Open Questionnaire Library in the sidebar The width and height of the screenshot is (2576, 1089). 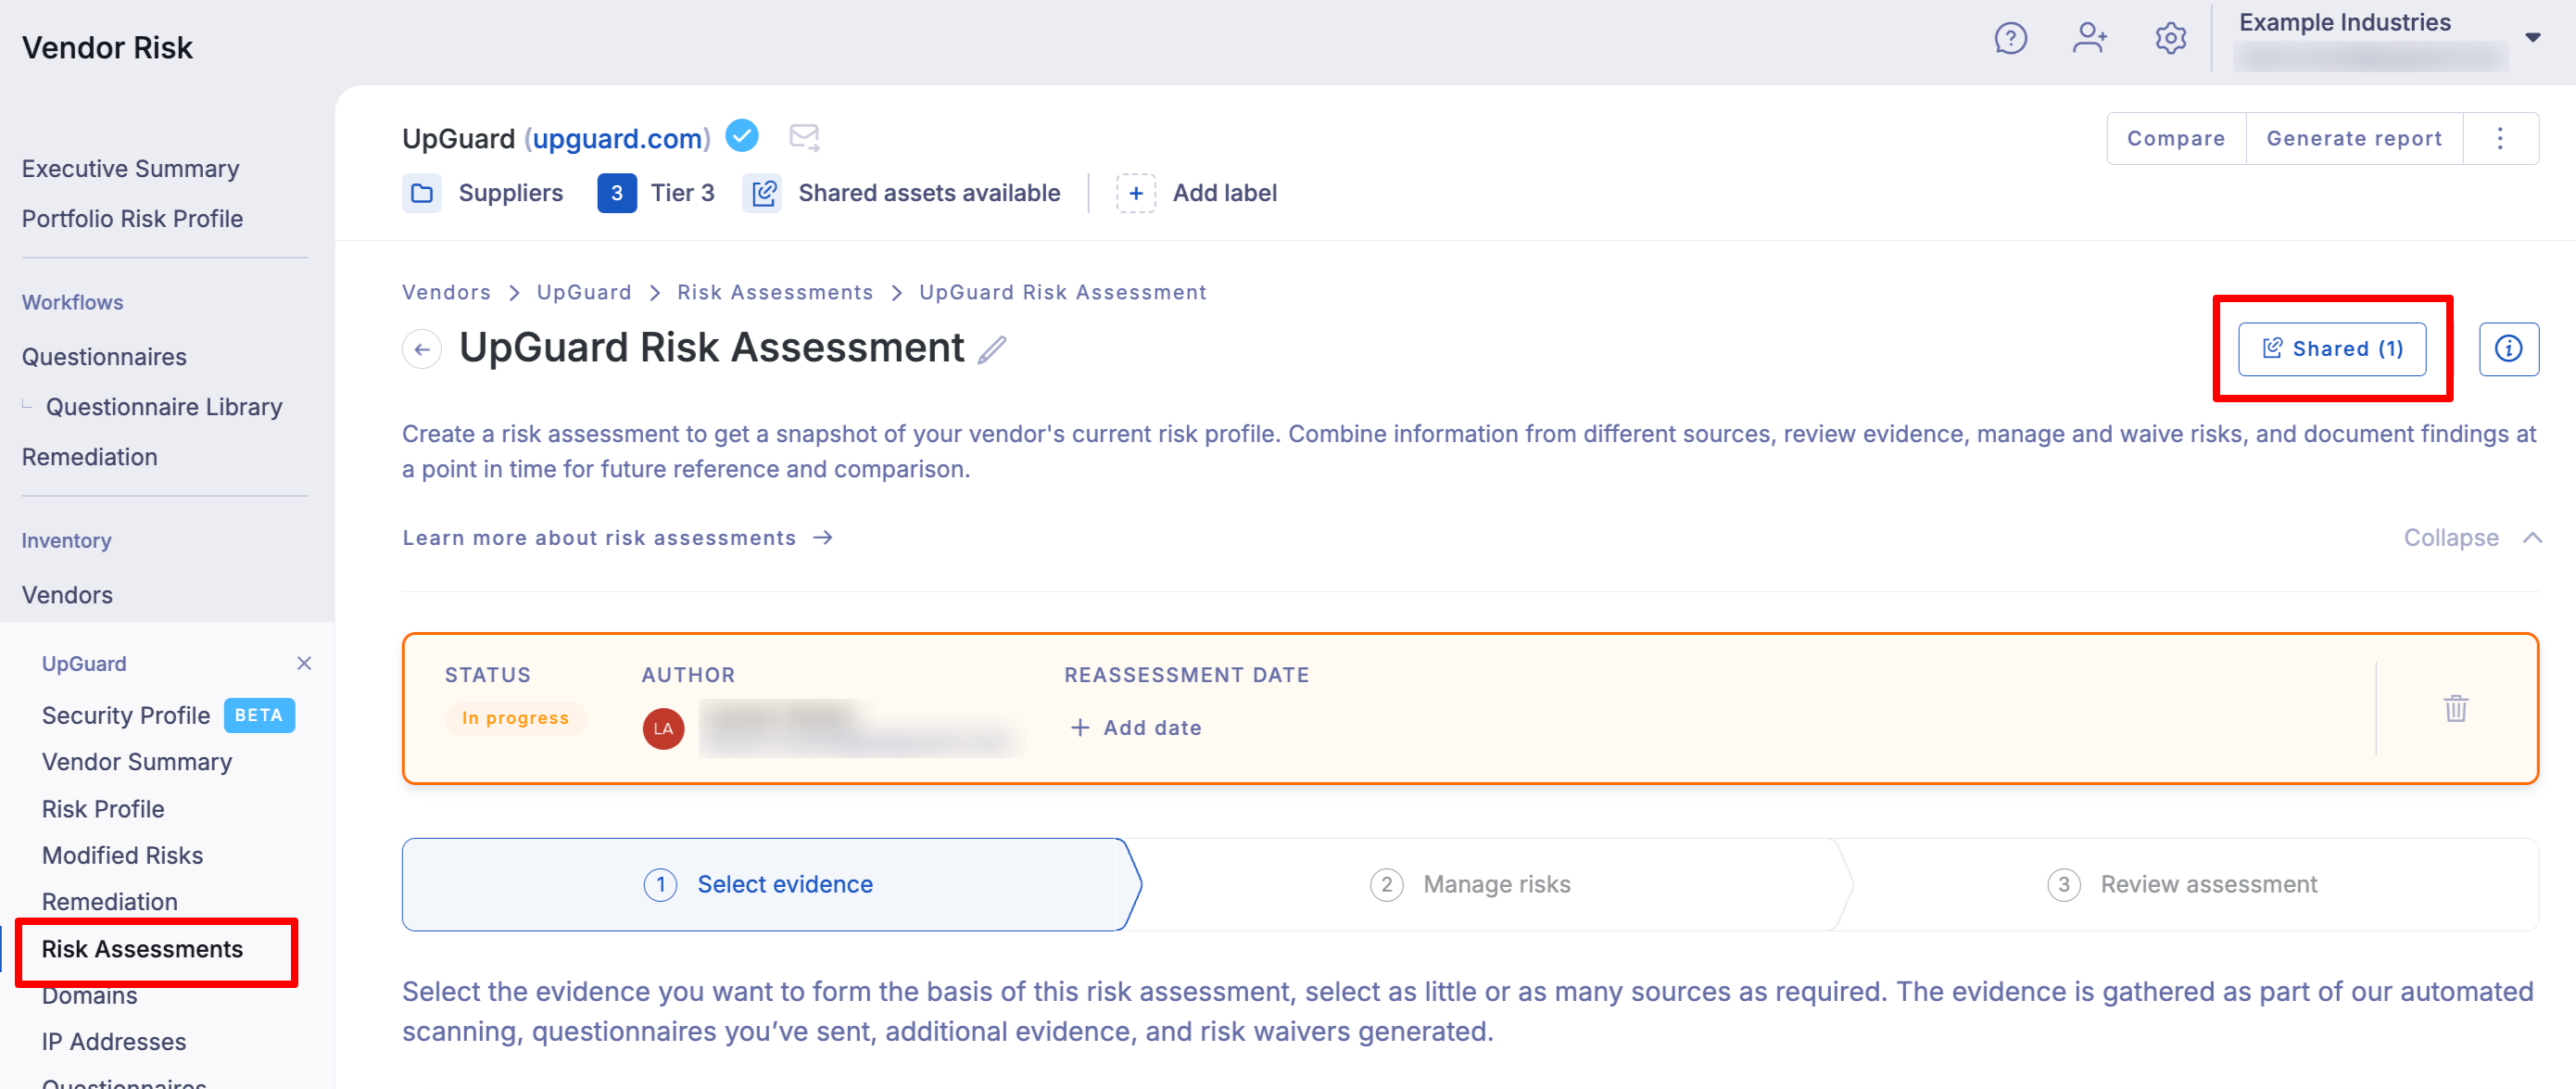[x=164, y=407]
